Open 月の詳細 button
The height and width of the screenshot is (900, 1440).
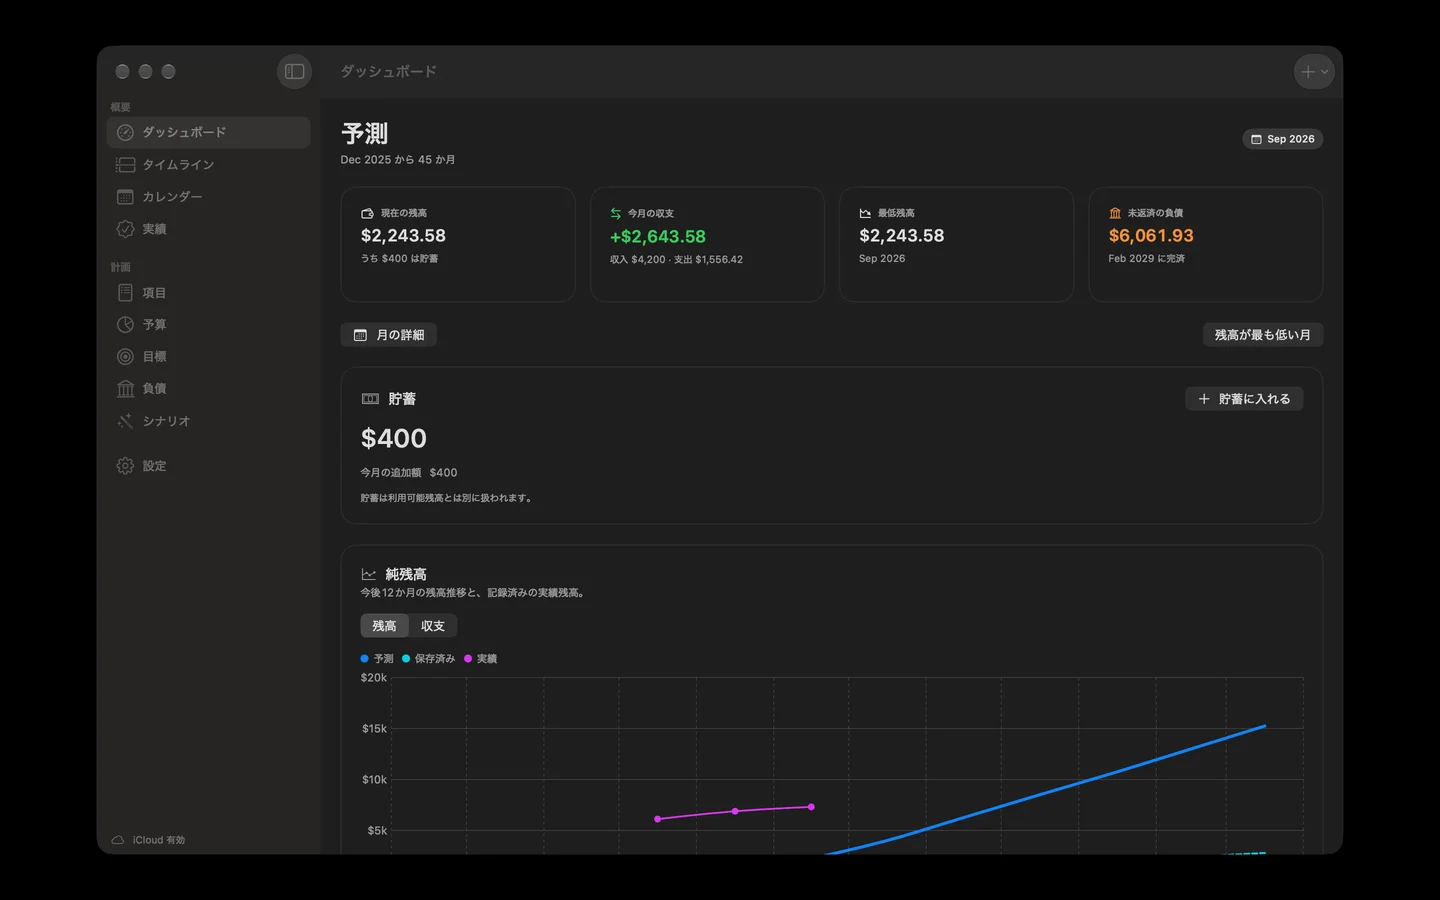388,335
